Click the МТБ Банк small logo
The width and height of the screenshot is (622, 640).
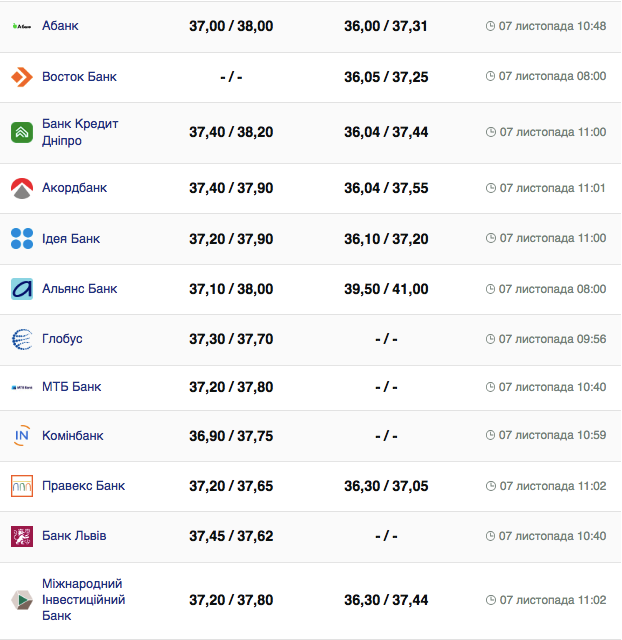pyautogui.click(x=22, y=387)
